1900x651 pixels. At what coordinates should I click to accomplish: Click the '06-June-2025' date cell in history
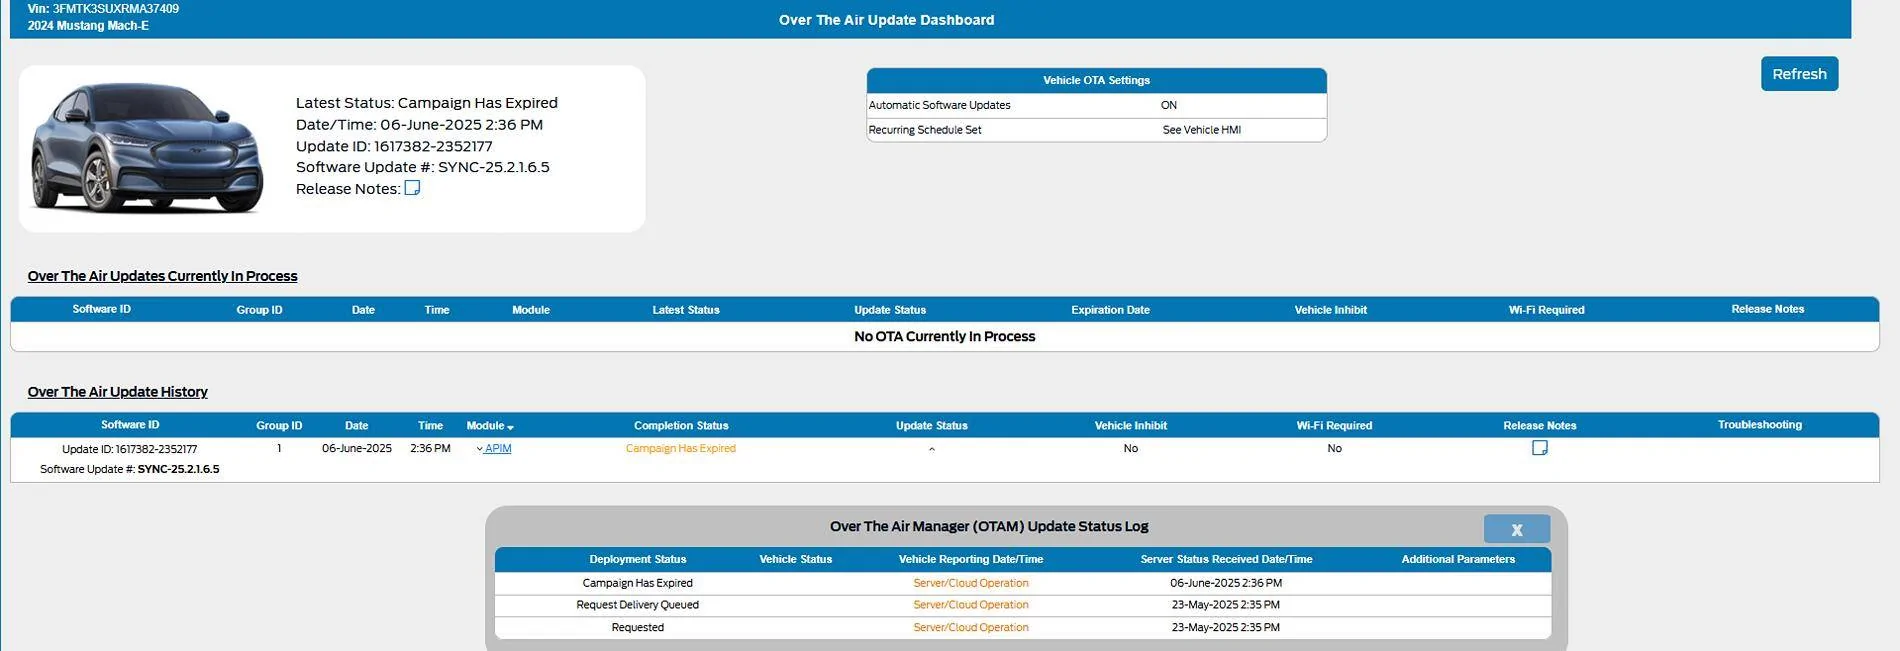(357, 448)
